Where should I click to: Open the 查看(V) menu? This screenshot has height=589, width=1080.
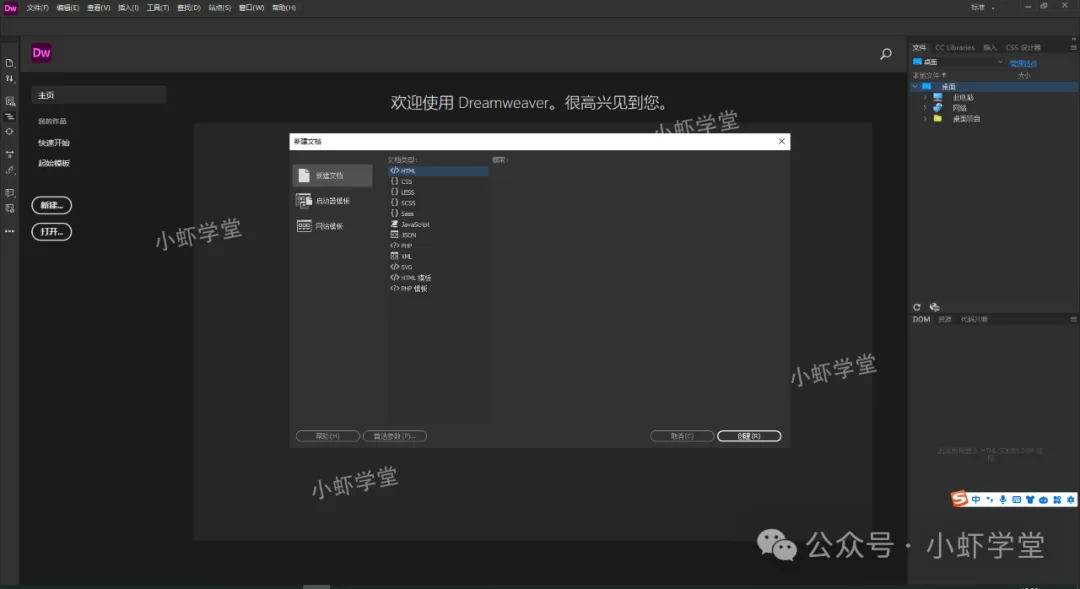[98, 8]
